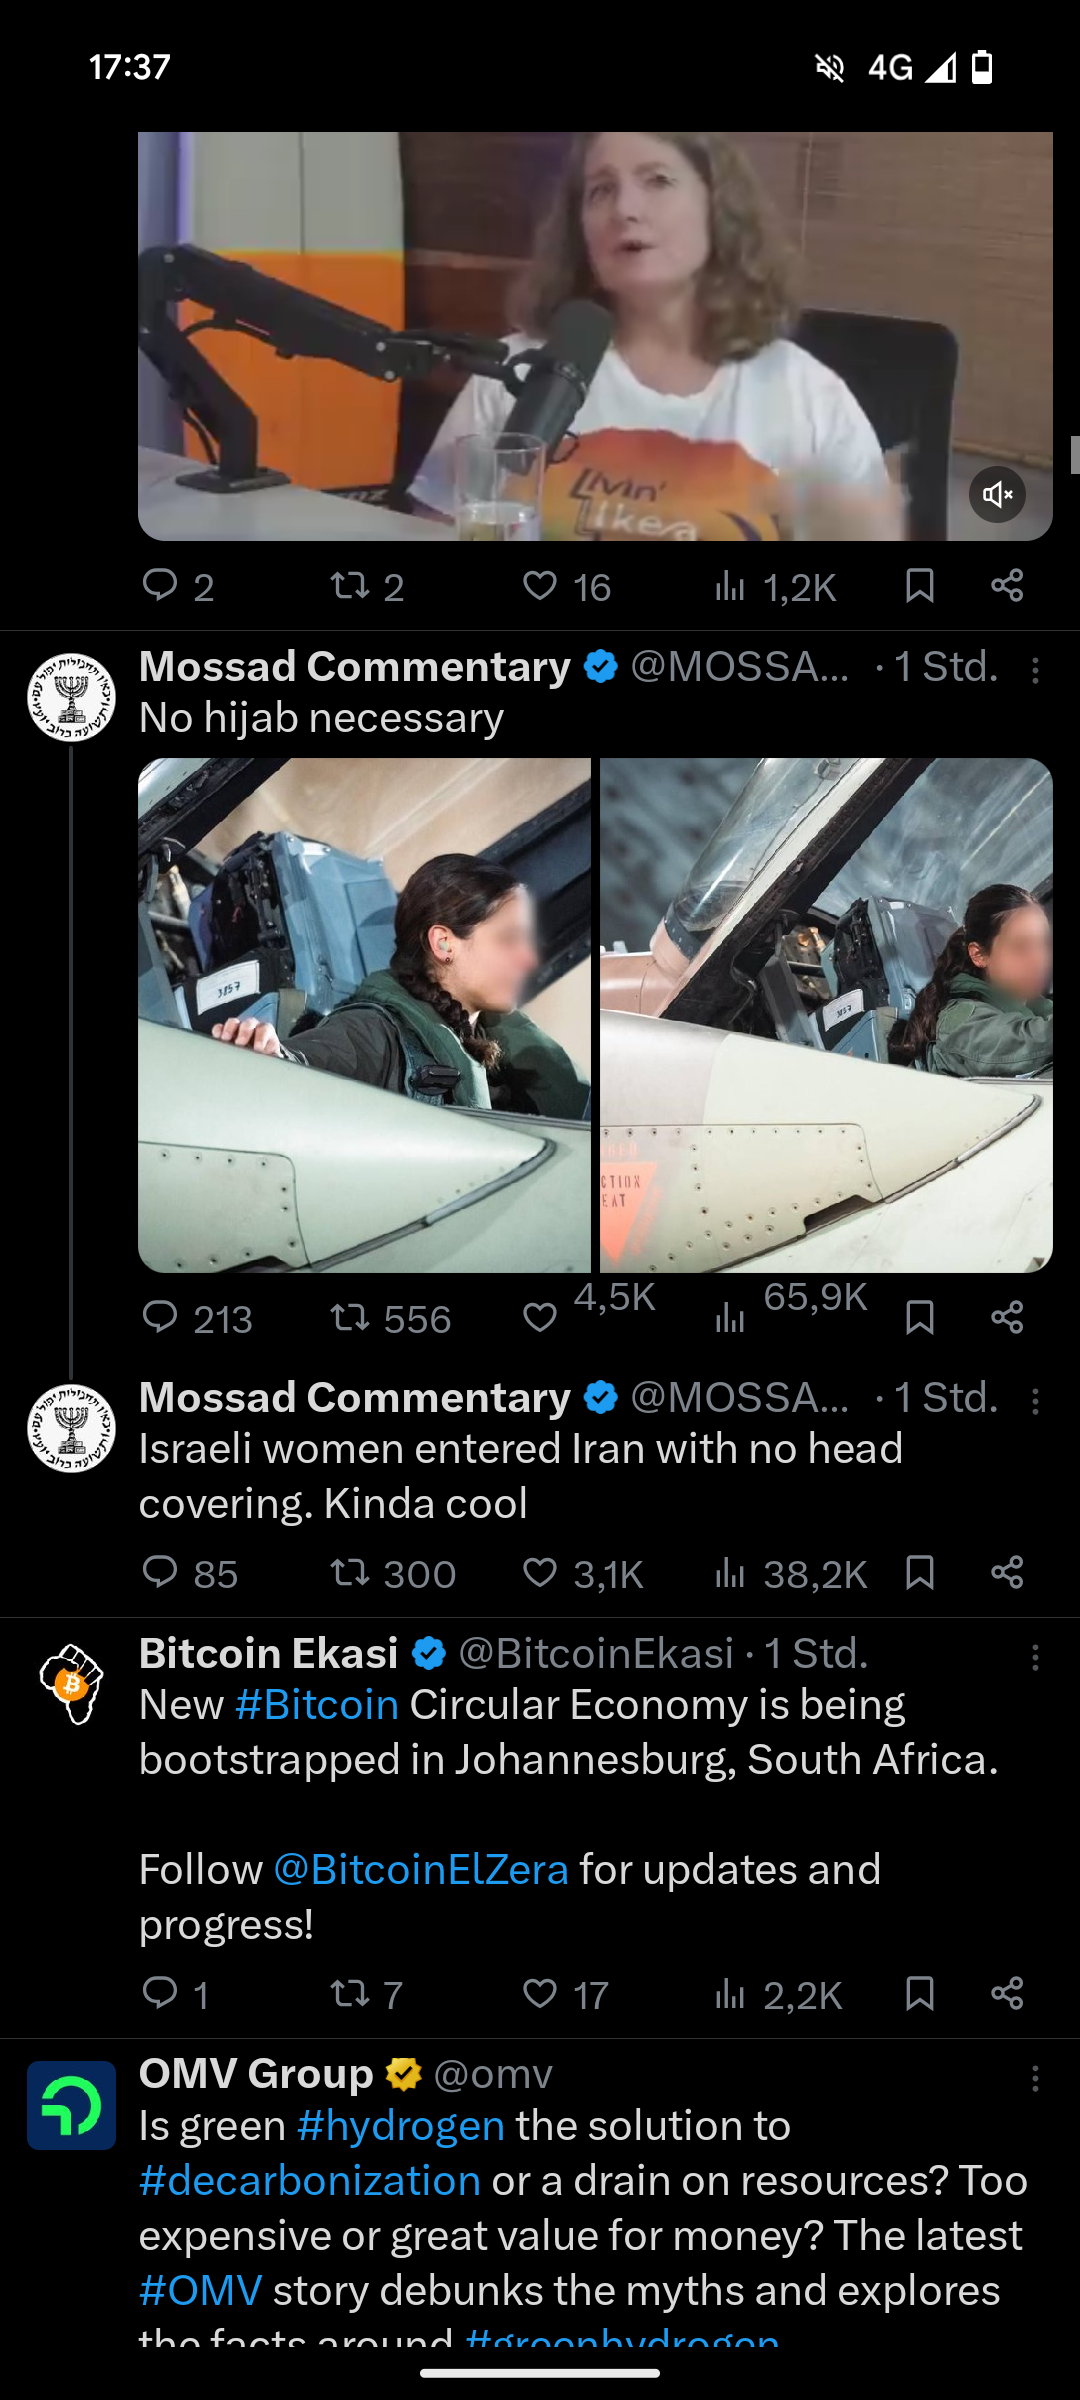
Task: Bookmark the Bitcoin Ekasi post
Action: tap(919, 1994)
